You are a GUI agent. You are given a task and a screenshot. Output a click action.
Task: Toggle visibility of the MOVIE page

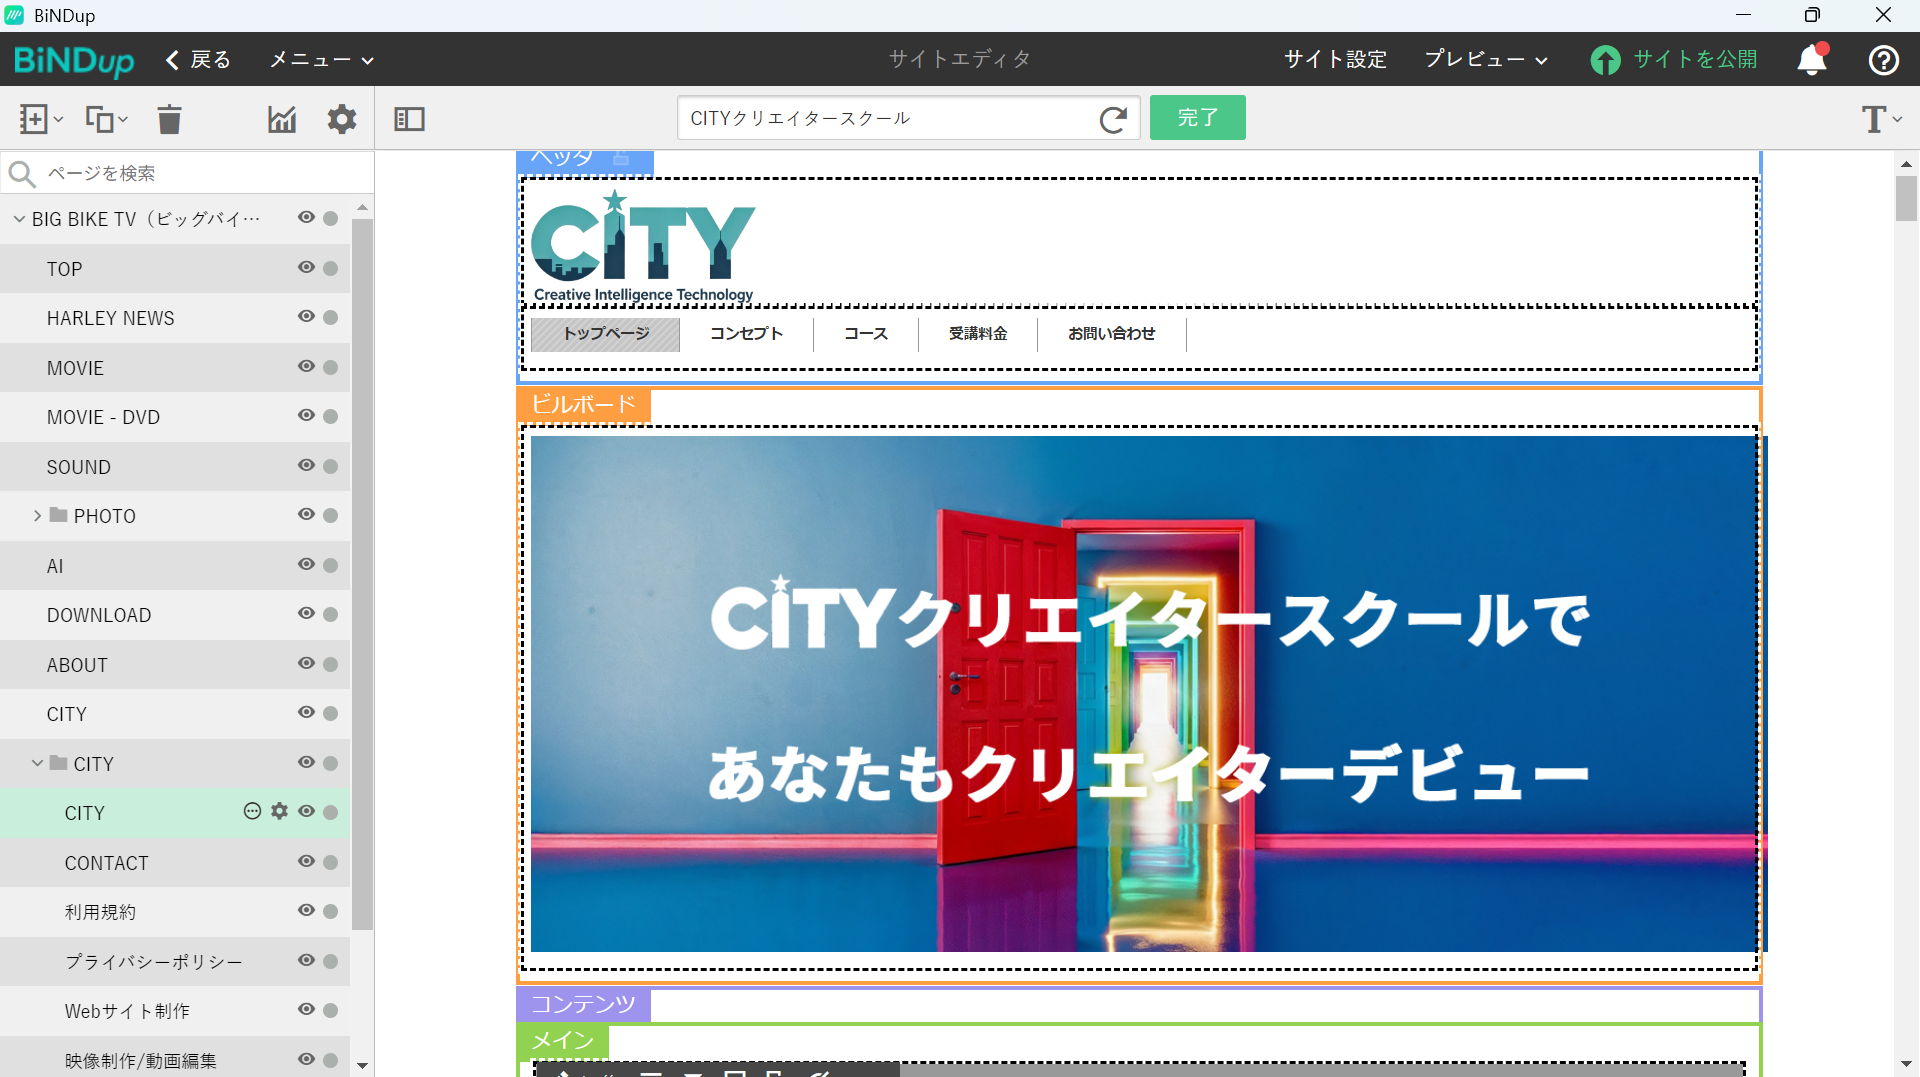pos(306,366)
